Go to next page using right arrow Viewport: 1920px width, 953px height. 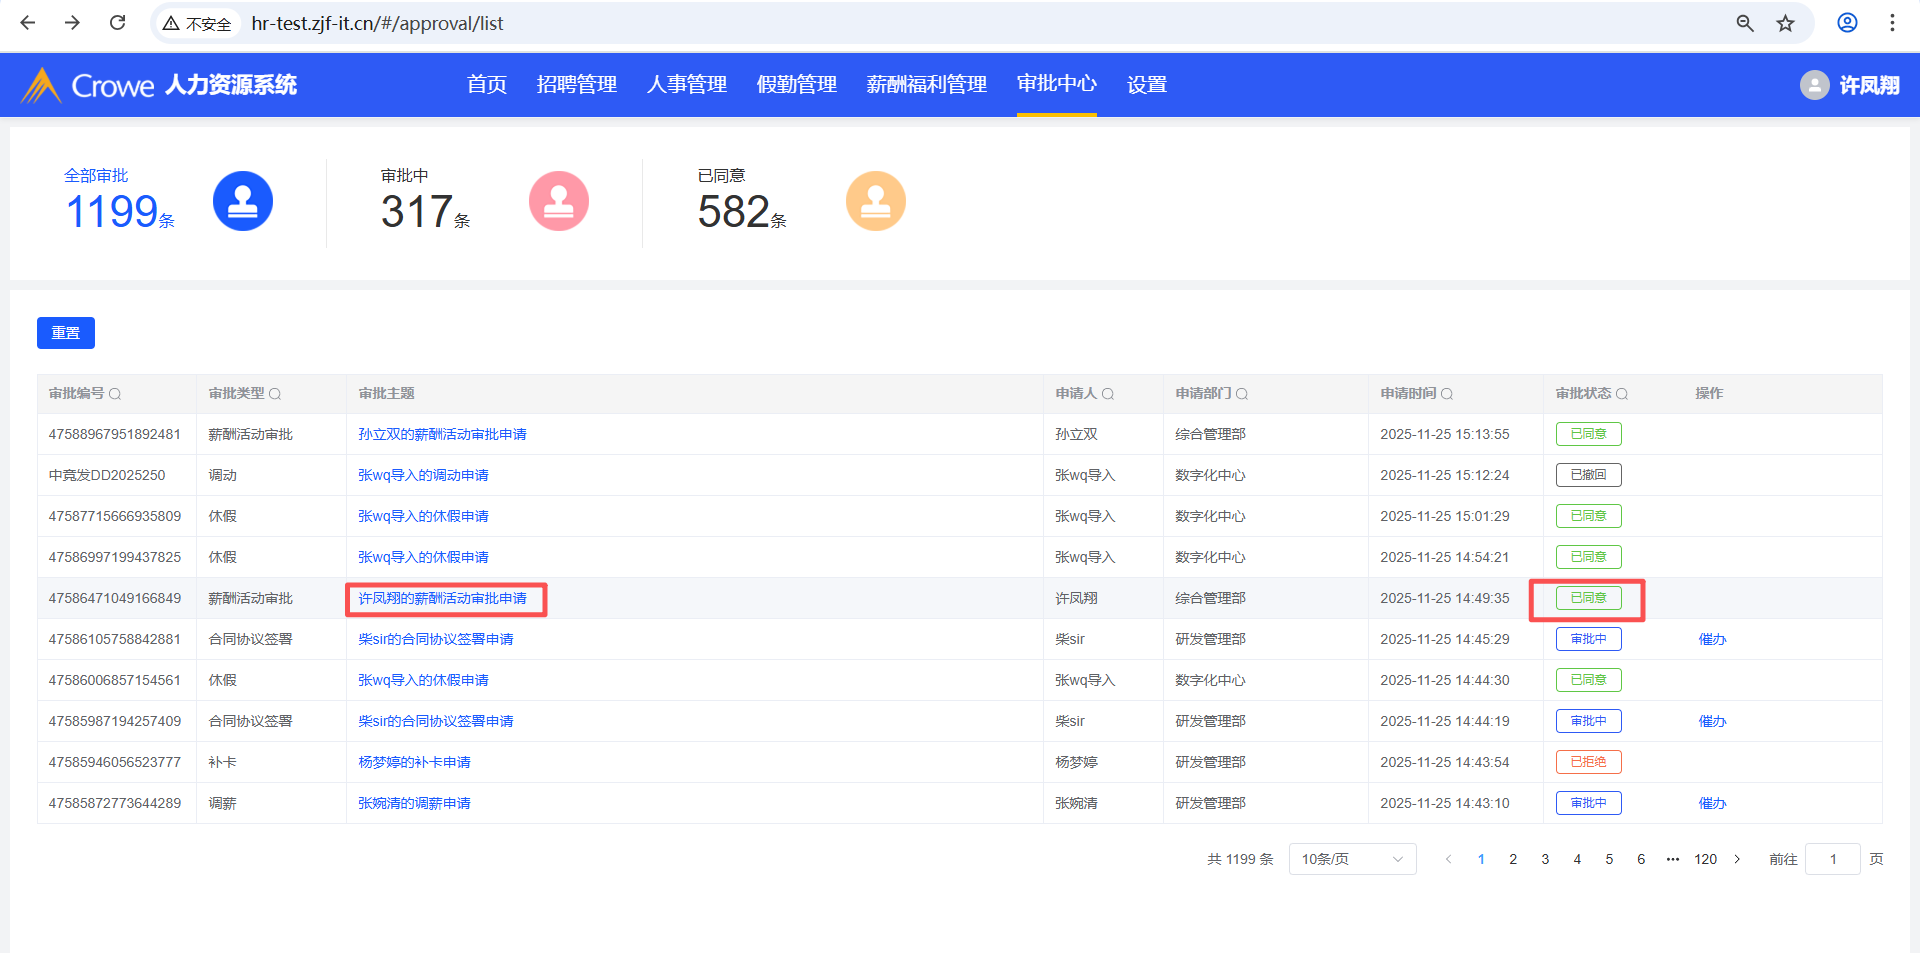point(1737,859)
